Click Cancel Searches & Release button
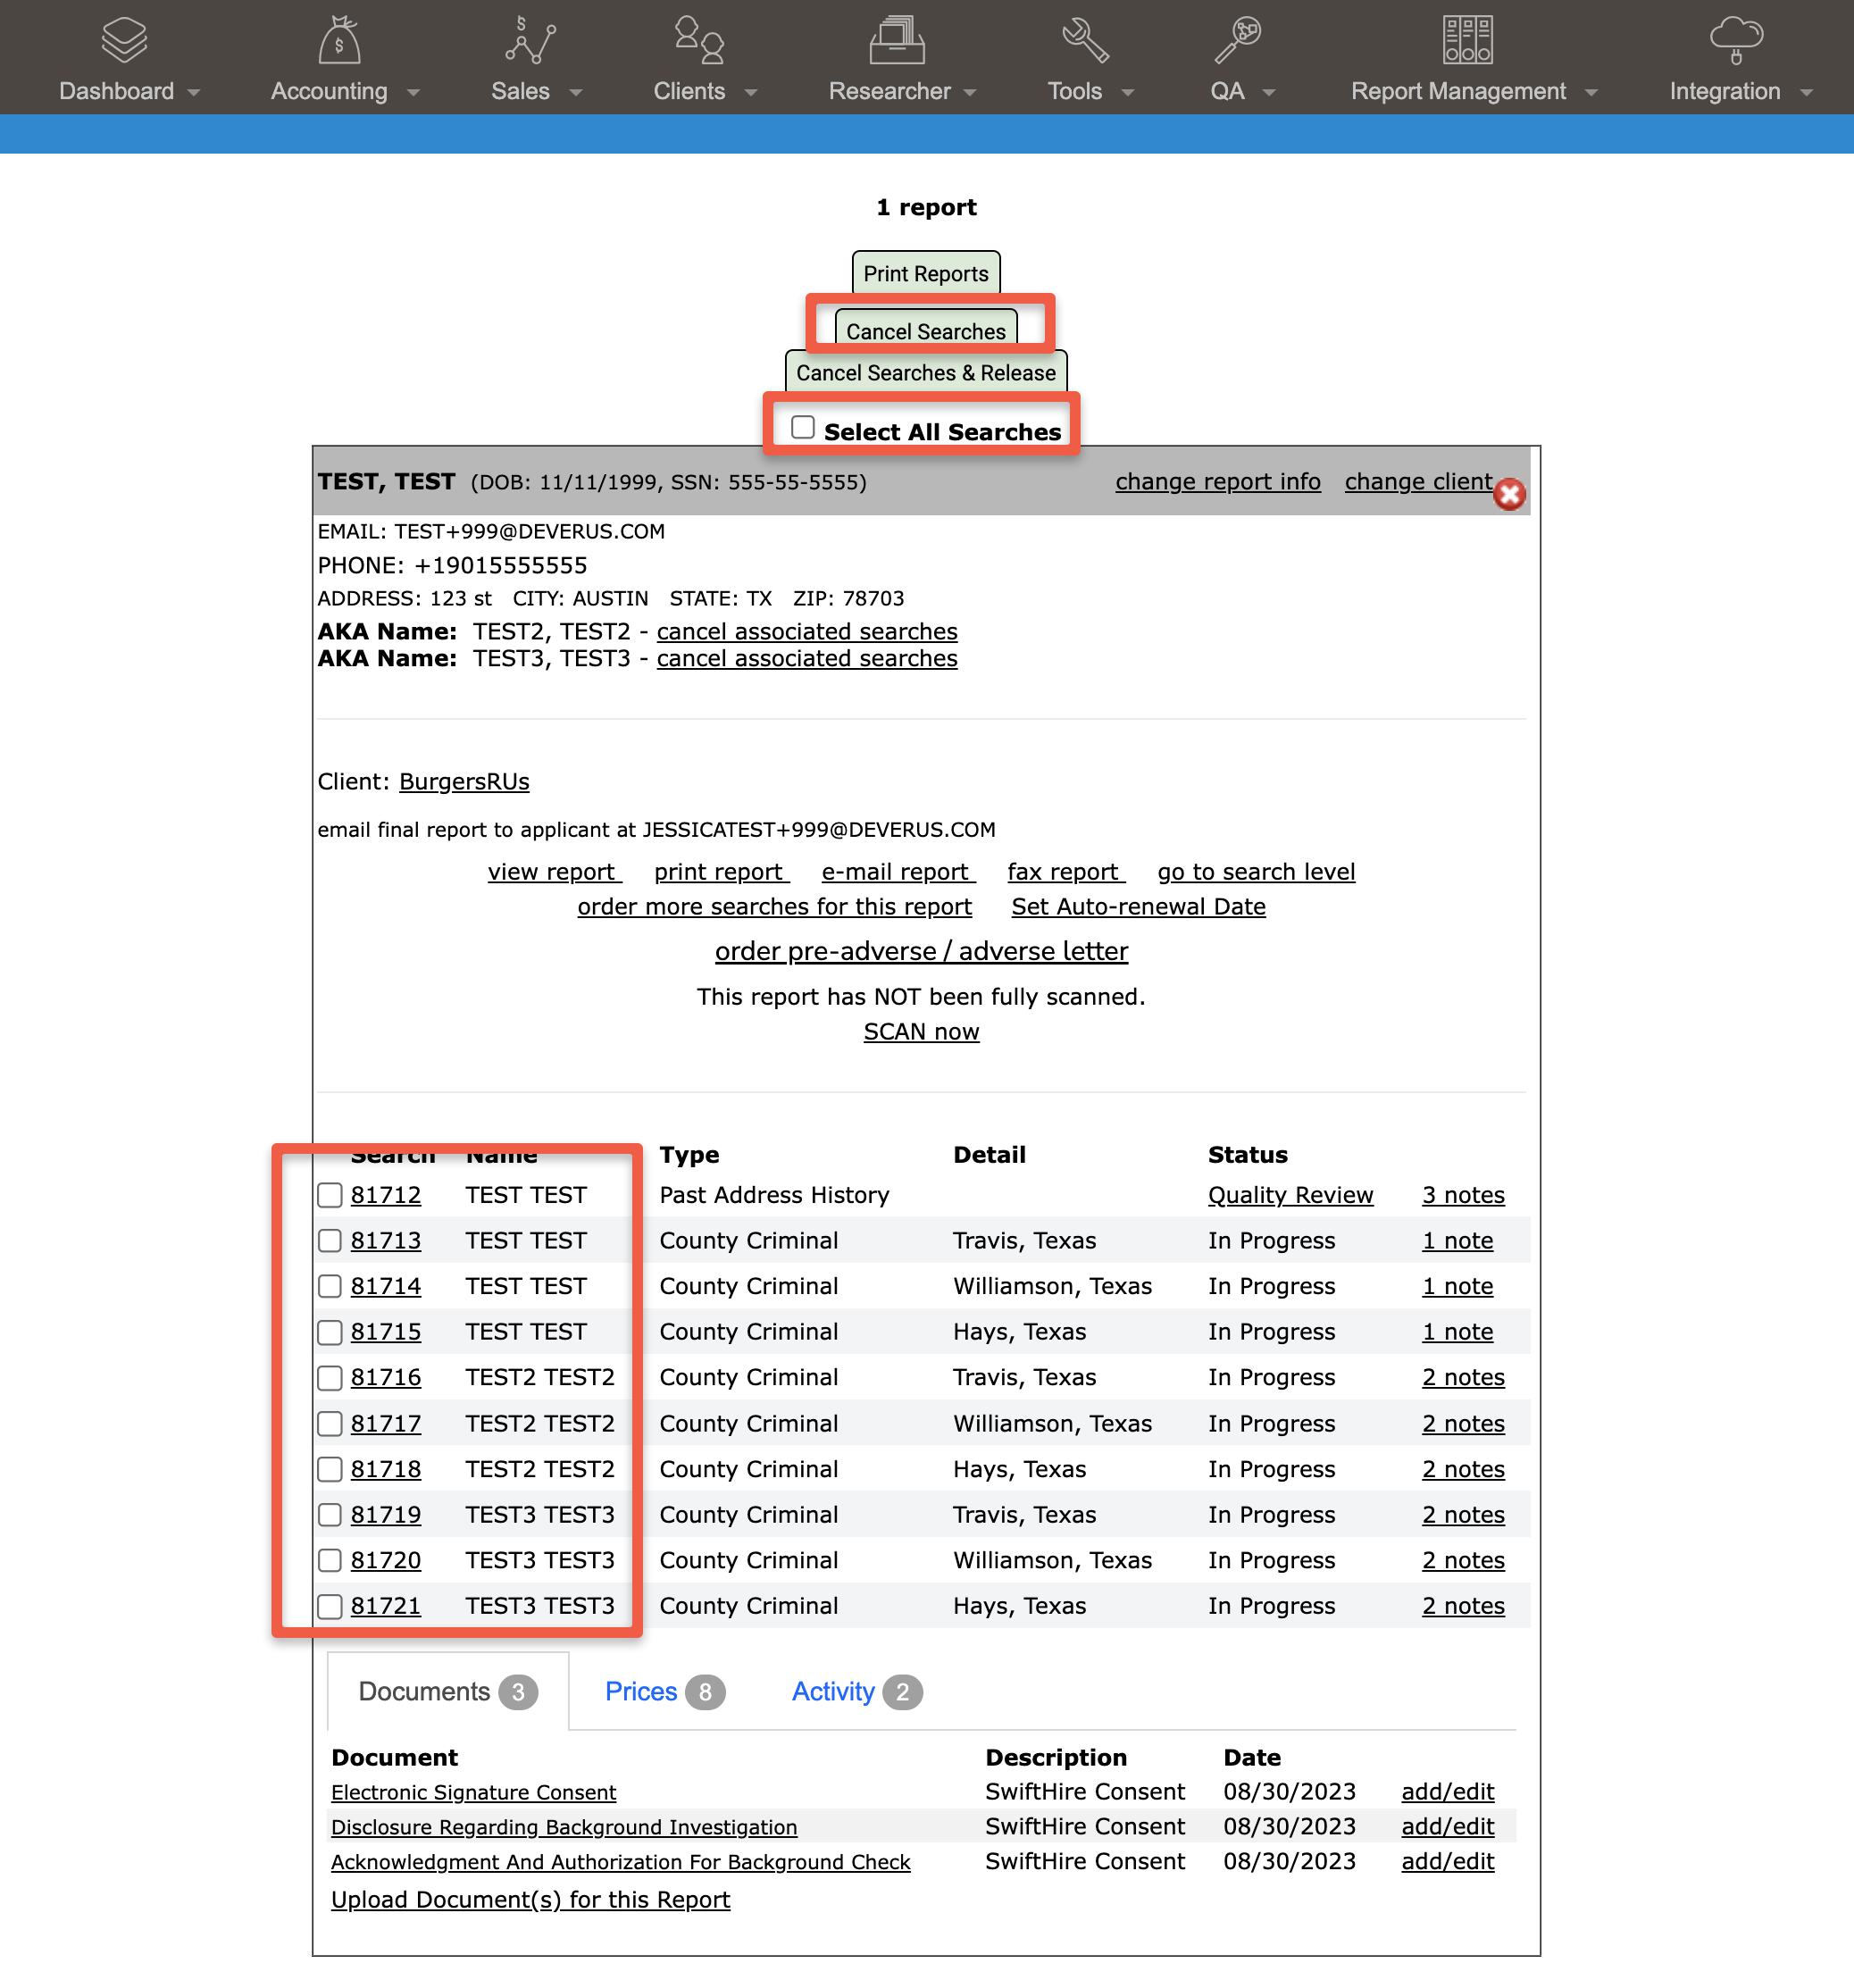Image resolution: width=1854 pixels, height=1988 pixels. tap(926, 372)
